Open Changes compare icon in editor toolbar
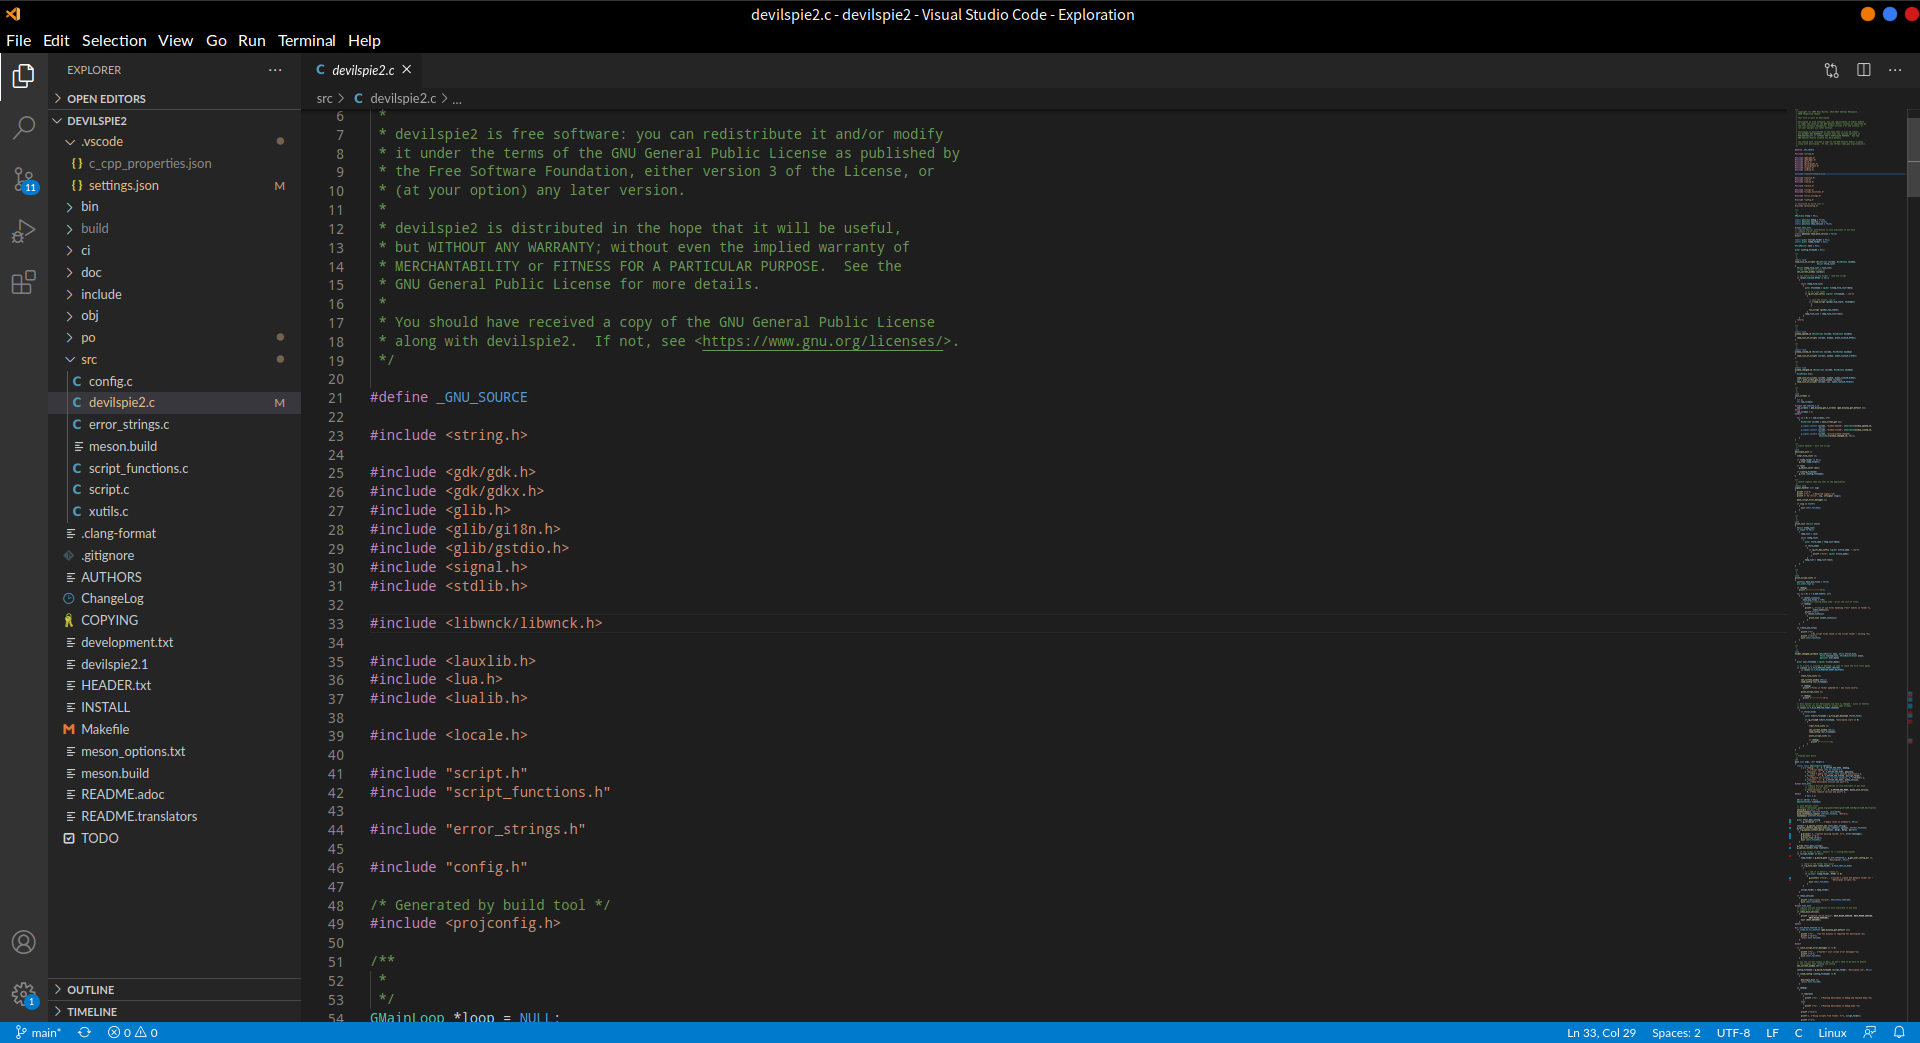The image size is (1920, 1043). [1831, 70]
